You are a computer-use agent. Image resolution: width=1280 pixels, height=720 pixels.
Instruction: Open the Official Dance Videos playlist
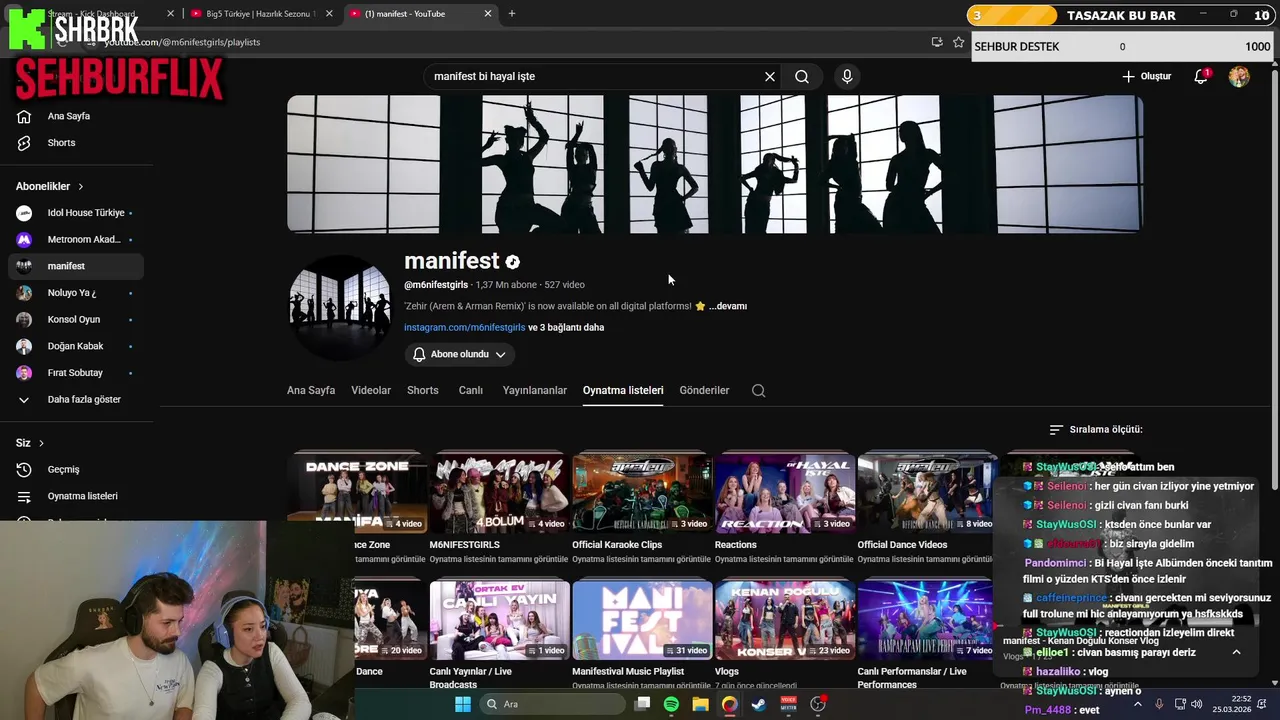tap(927, 492)
